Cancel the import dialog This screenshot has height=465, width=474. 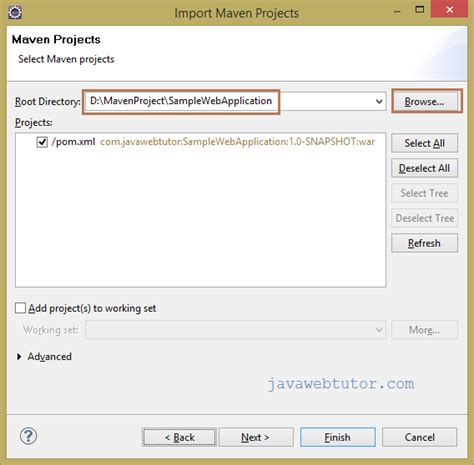pos(419,437)
